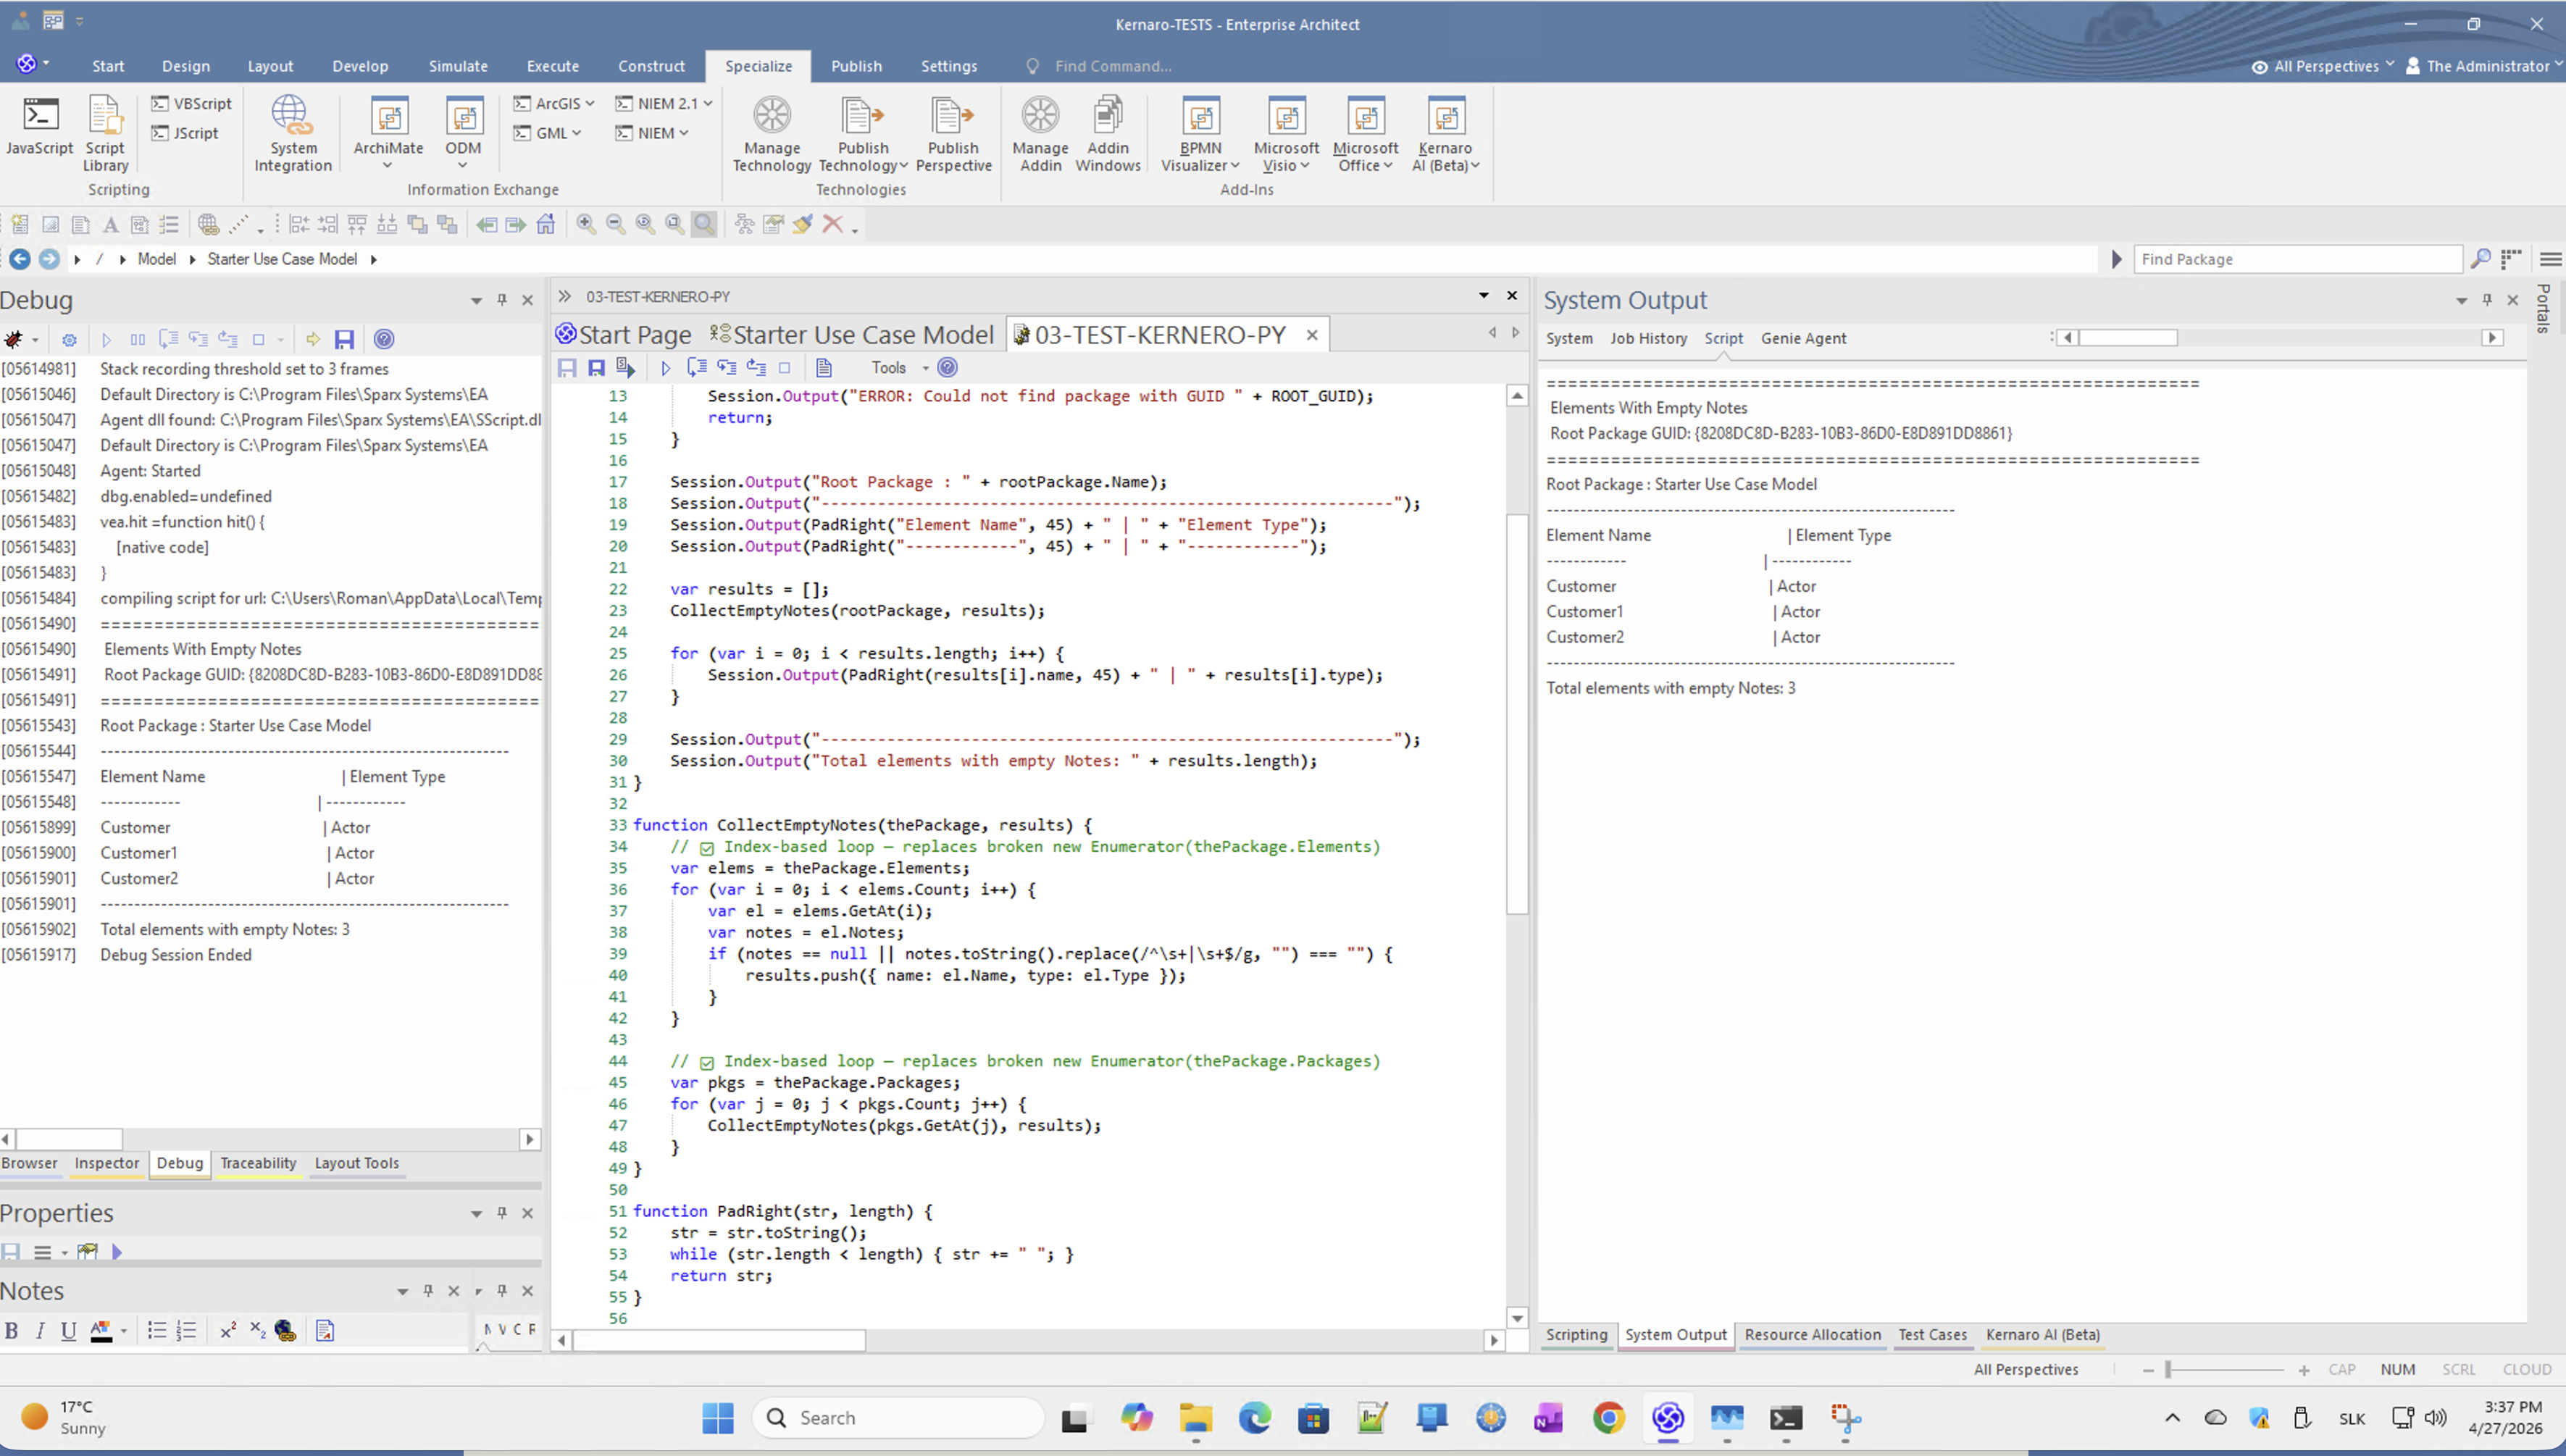Click the System Output tab scroll thumb
This screenshot has width=2566, height=1456.
[2127, 338]
